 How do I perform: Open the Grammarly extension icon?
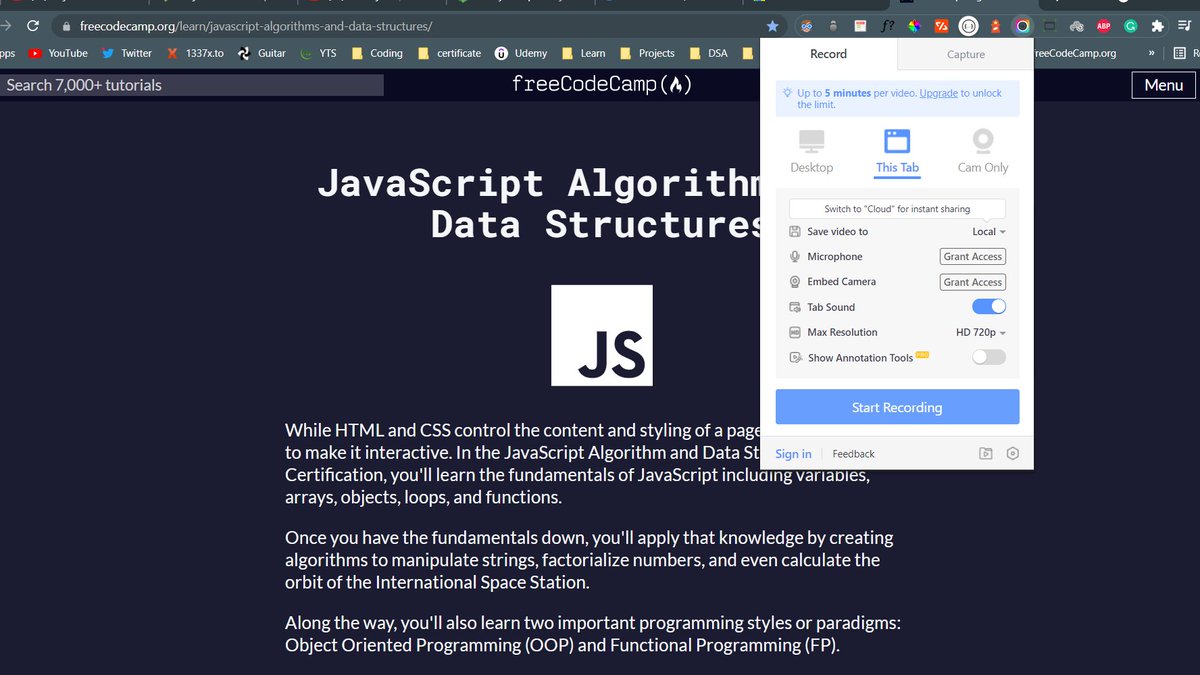coord(1130,26)
